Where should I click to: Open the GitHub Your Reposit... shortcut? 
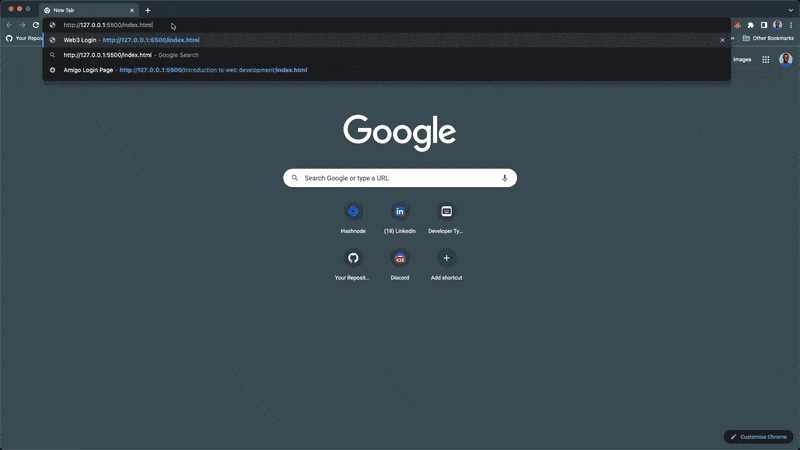pyautogui.click(x=353, y=258)
